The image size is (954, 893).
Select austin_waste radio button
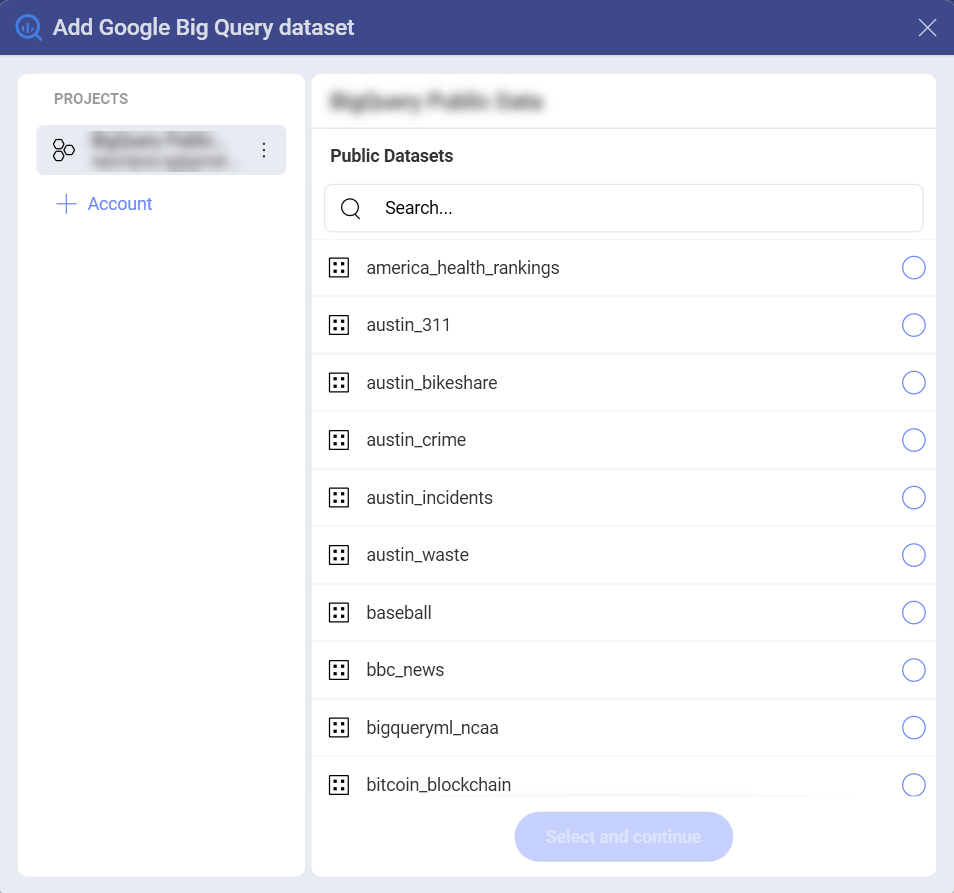tap(913, 555)
